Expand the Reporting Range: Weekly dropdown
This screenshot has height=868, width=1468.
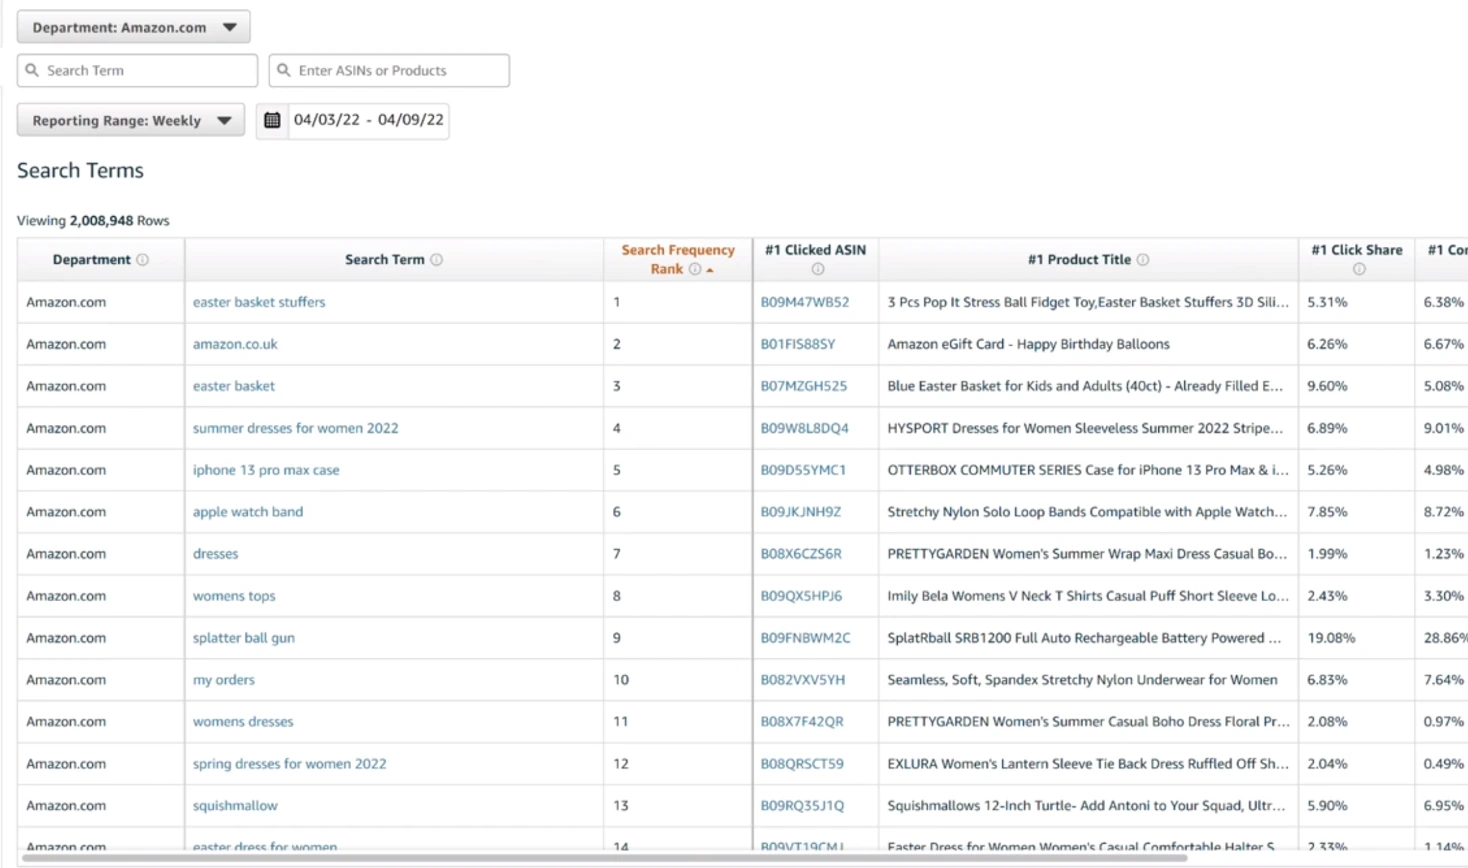pos(131,120)
